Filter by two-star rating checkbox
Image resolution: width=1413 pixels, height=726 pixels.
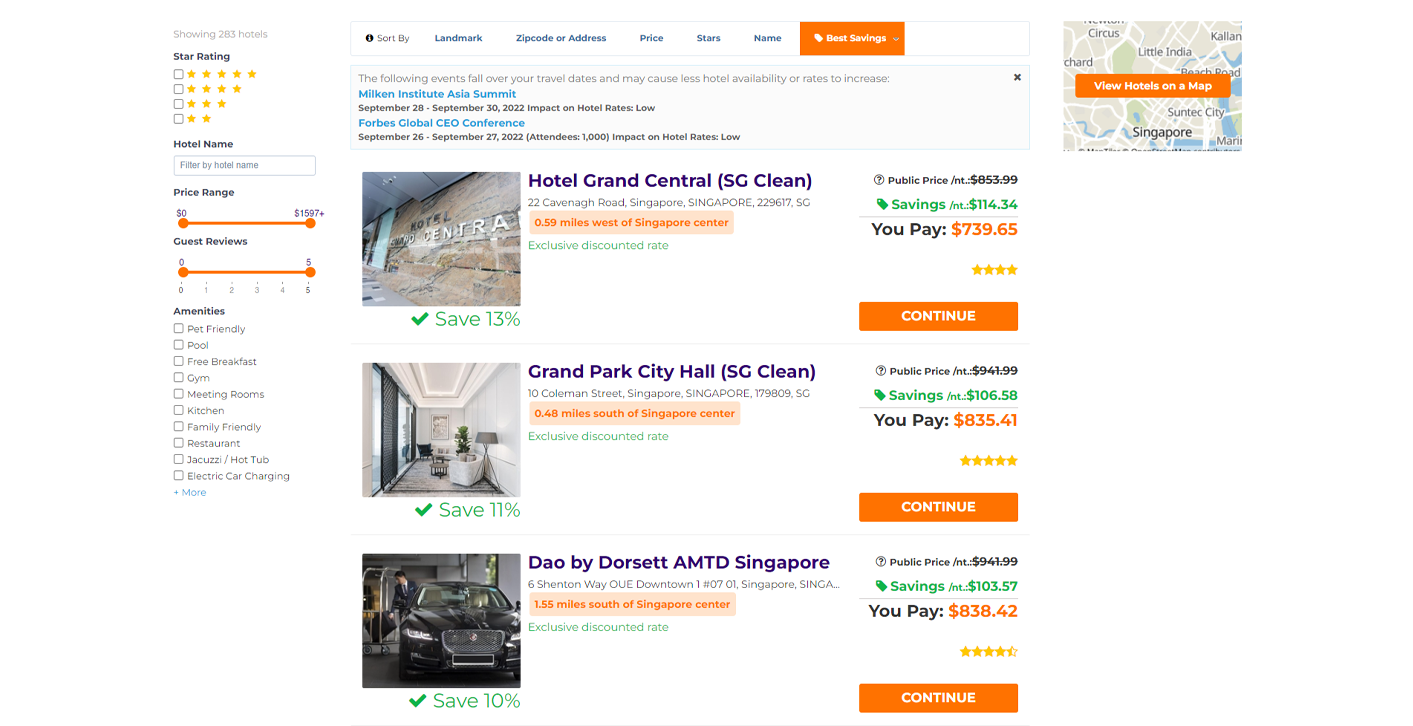178,119
